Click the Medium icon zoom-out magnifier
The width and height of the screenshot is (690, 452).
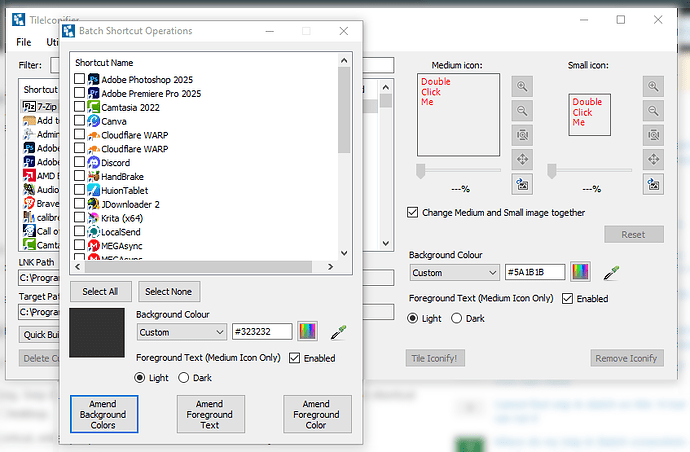click(522, 110)
